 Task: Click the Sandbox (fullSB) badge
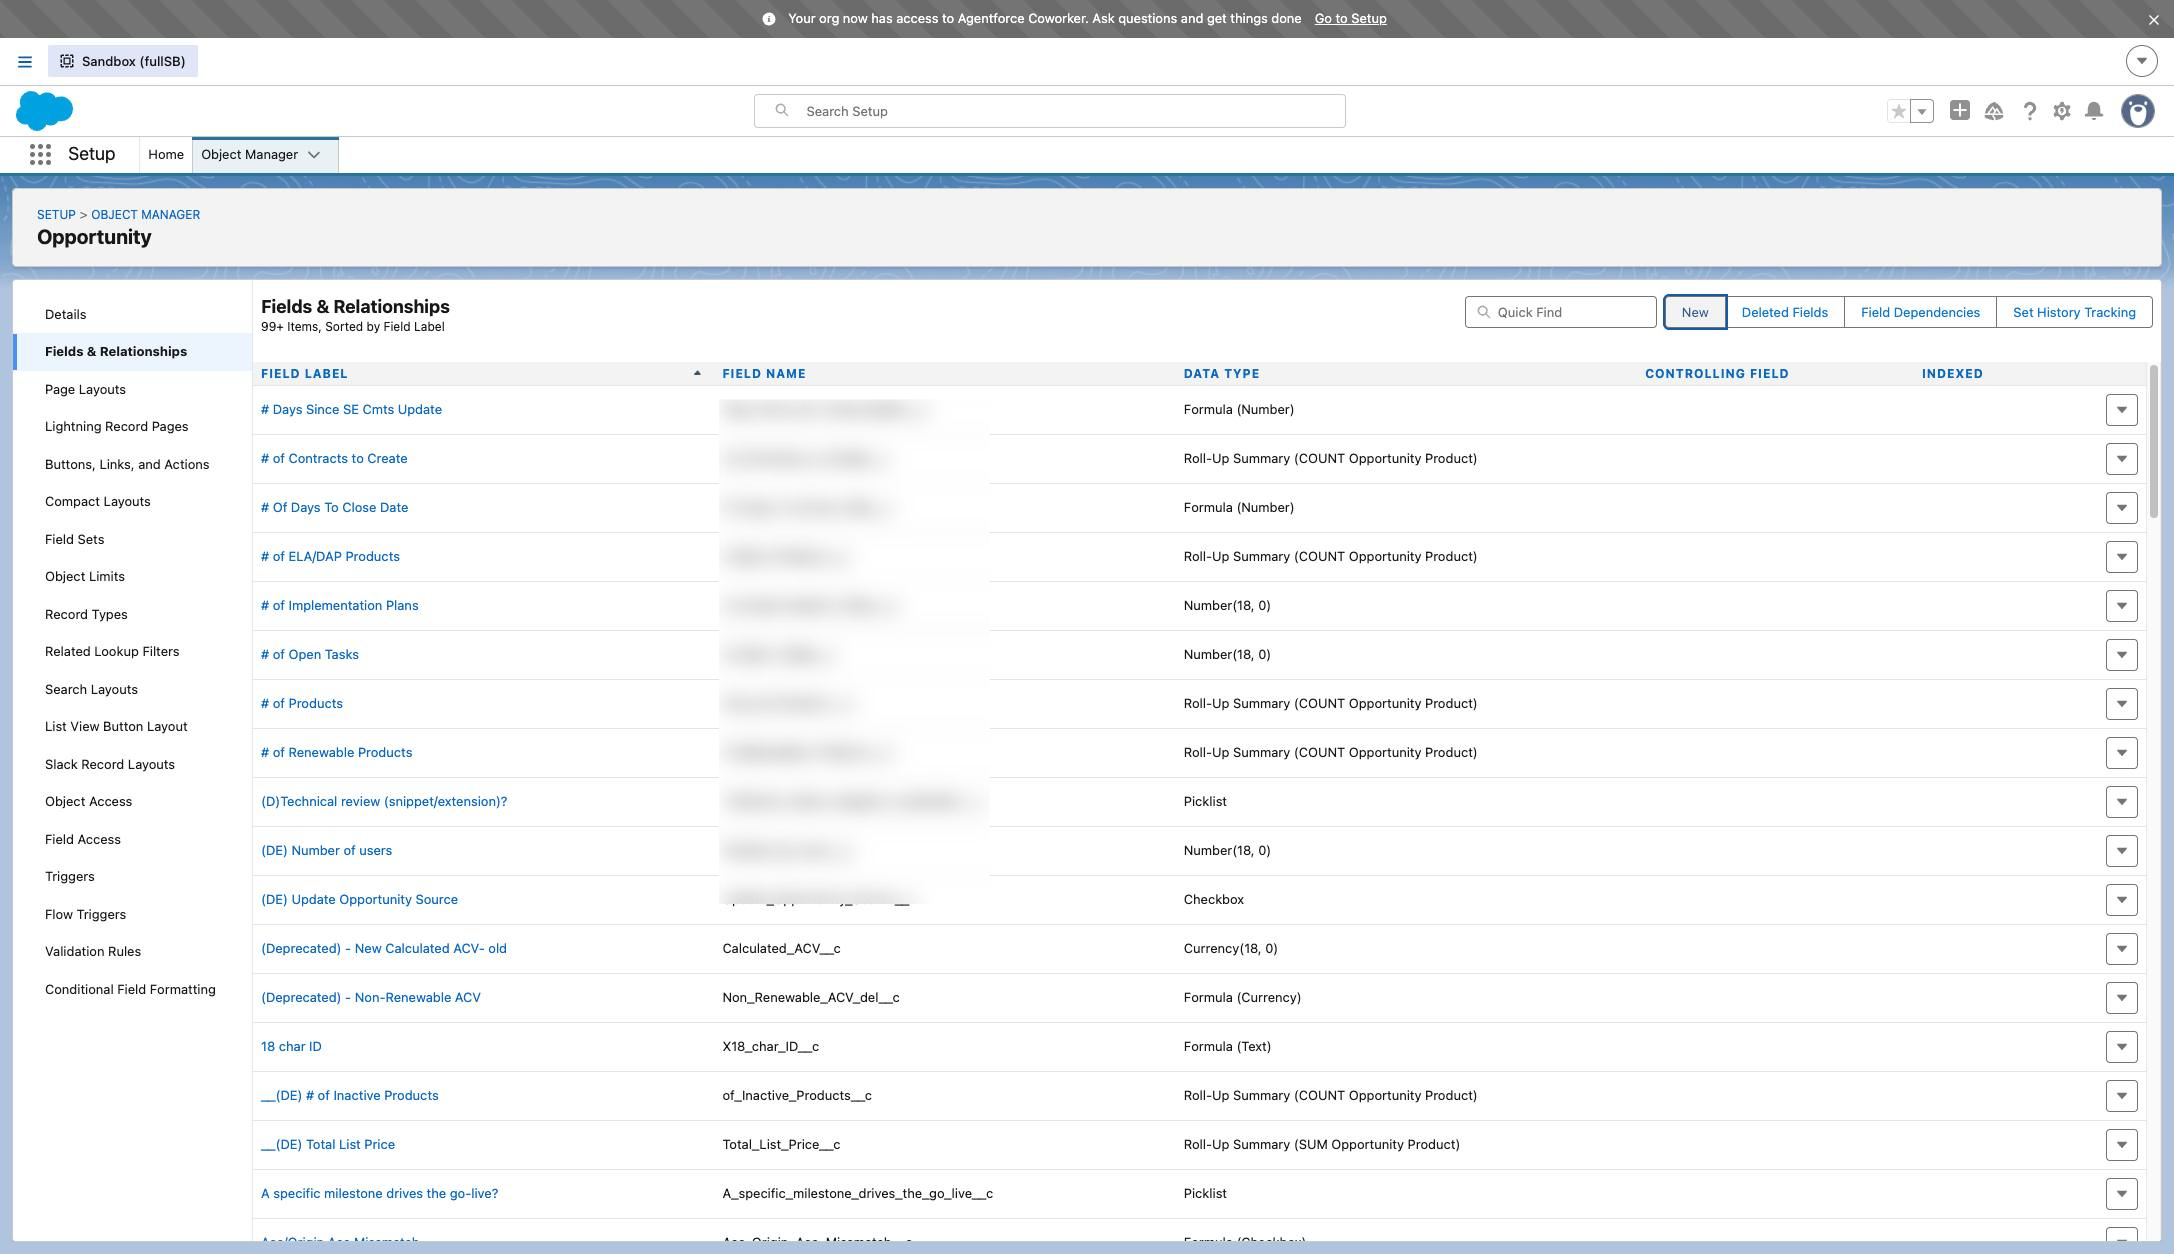point(123,61)
